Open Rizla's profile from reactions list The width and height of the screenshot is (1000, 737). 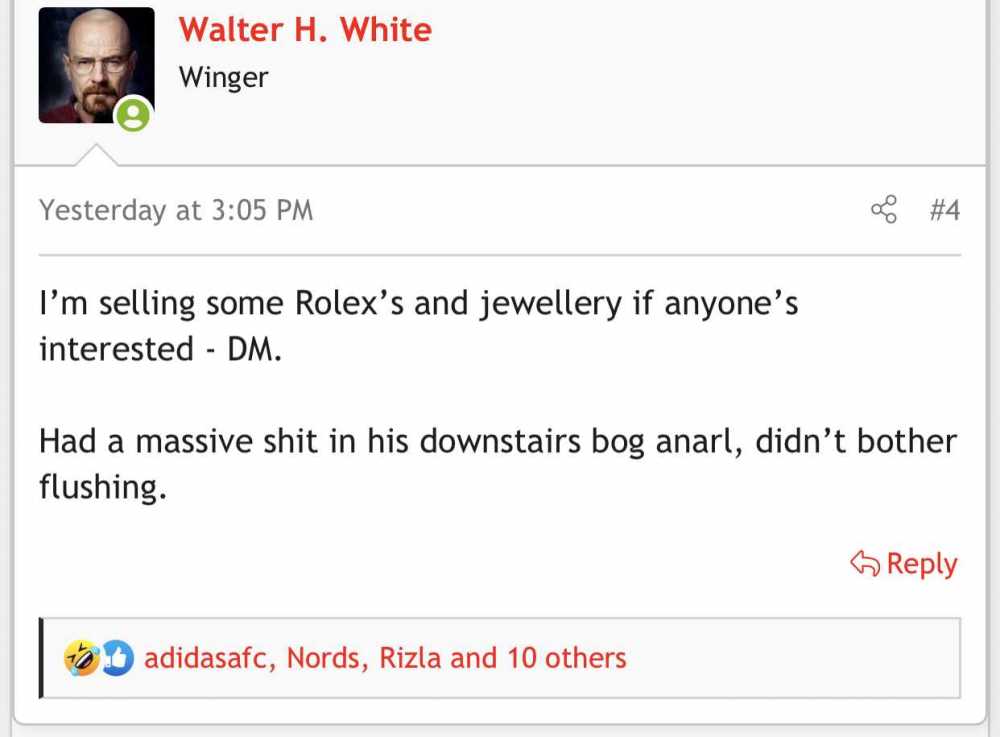[410, 658]
